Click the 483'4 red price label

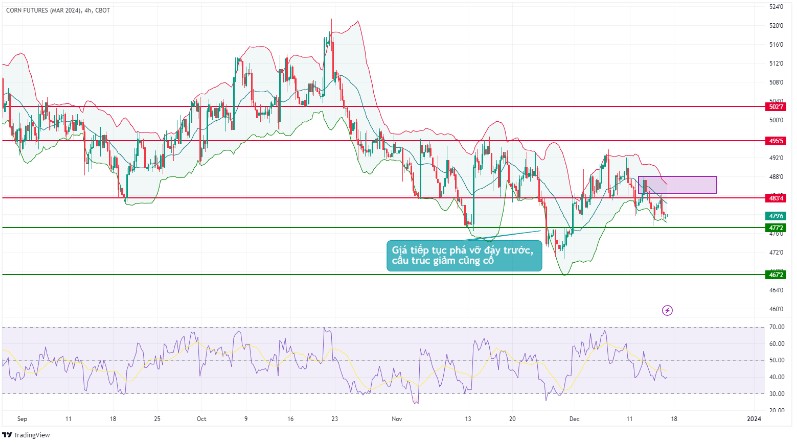(x=775, y=198)
